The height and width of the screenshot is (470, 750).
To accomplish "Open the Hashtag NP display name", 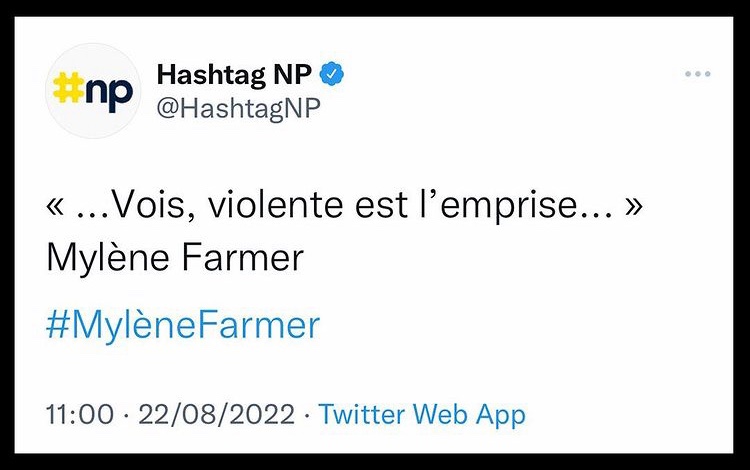I will (234, 73).
